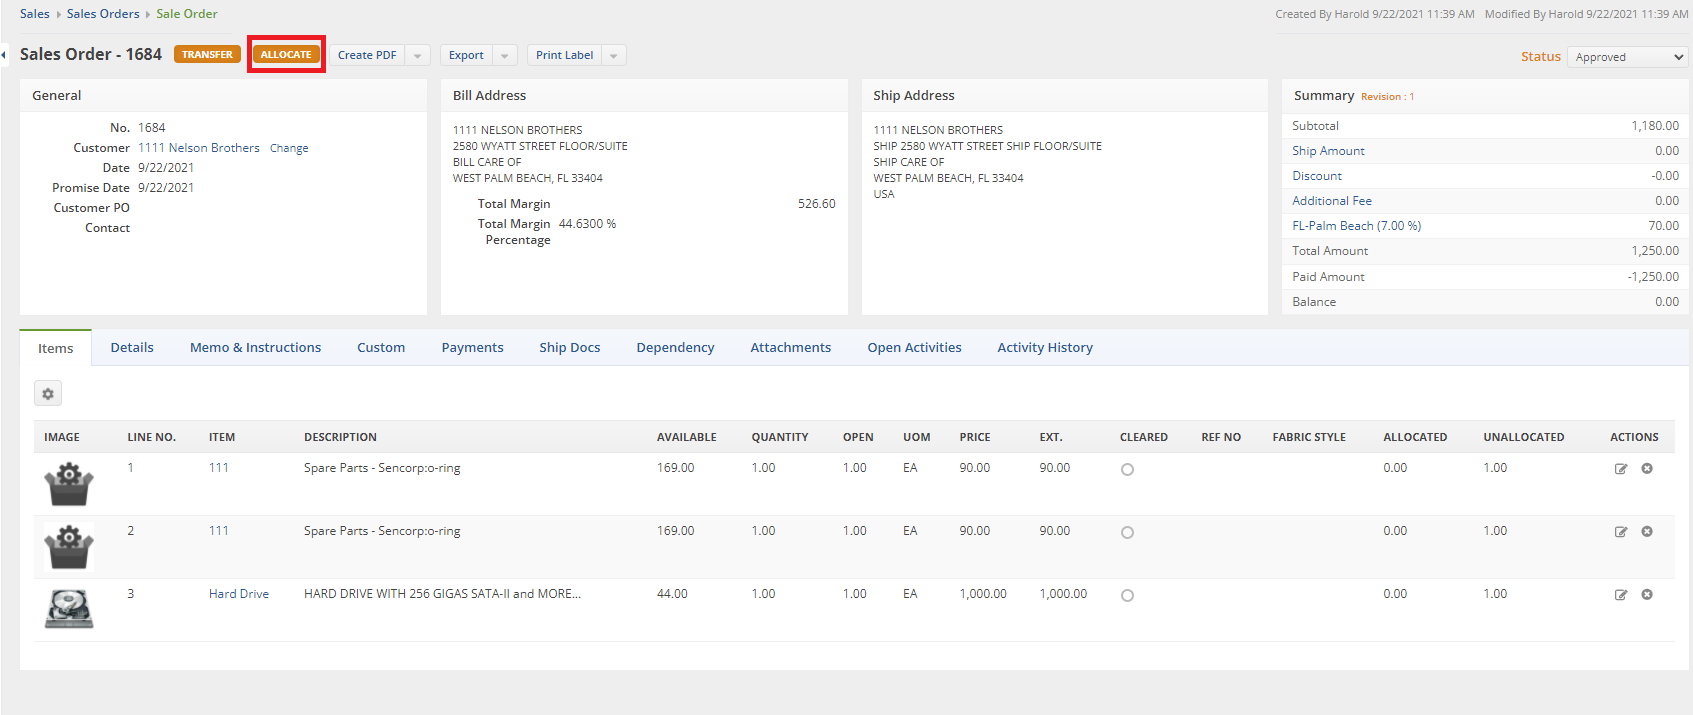Toggle Cleared radio for line 2

point(1127,533)
